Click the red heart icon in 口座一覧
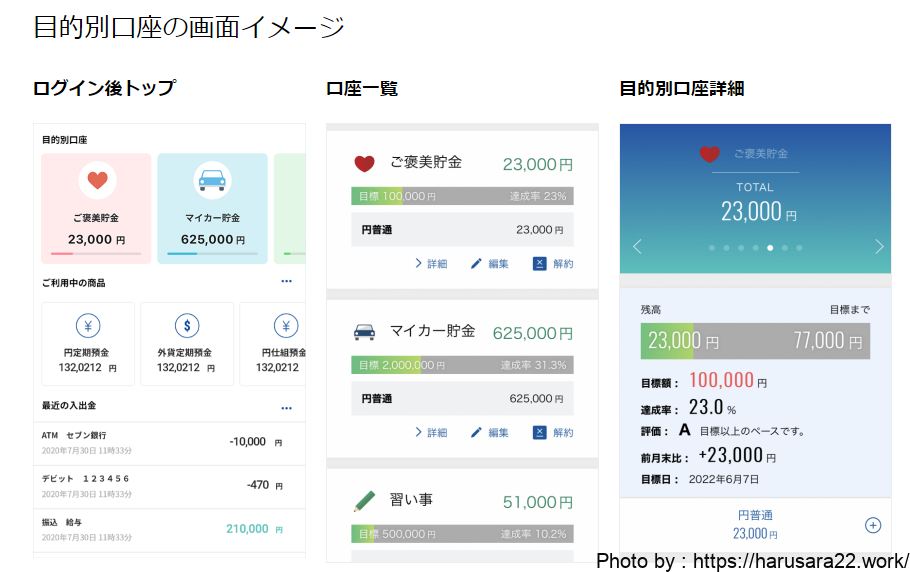The image size is (910, 572). pos(364,163)
